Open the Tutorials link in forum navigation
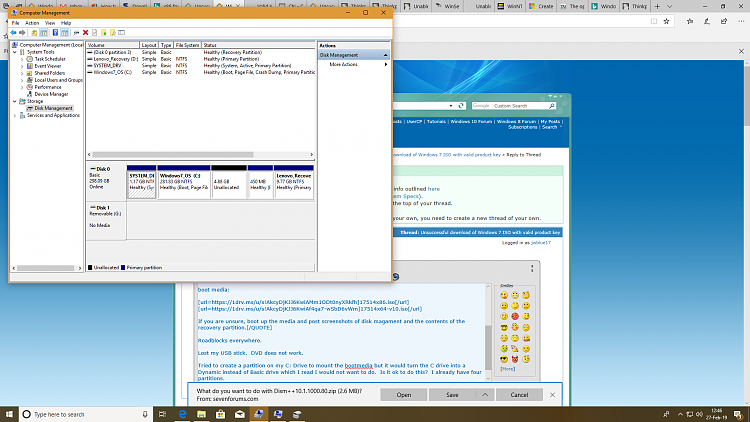This screenshot has height=422, width=750. (x=436, y=122)
